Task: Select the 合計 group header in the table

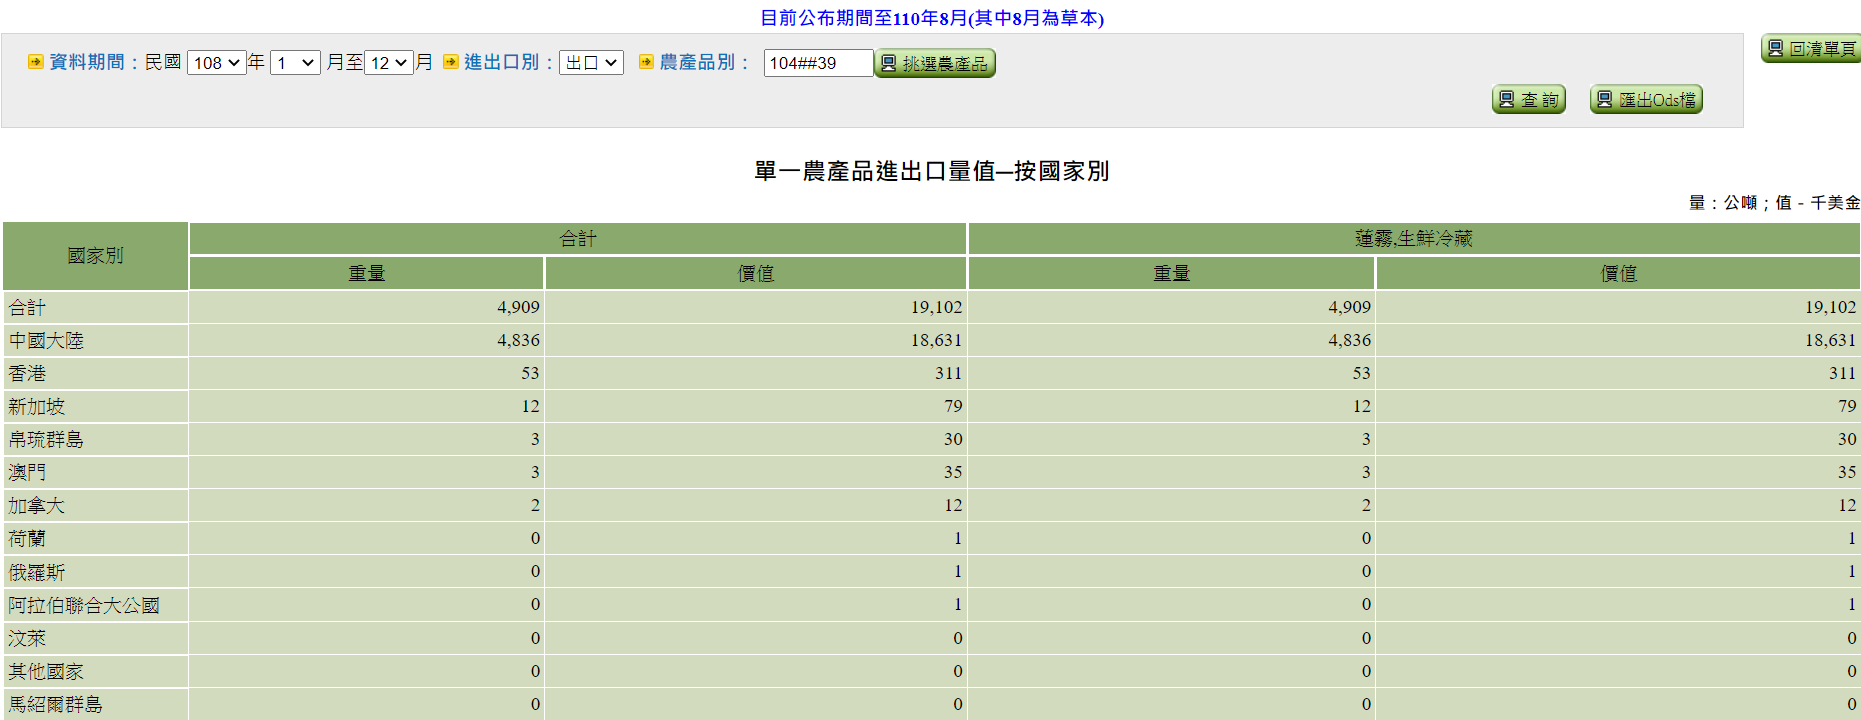Action: tap(577, 239)
